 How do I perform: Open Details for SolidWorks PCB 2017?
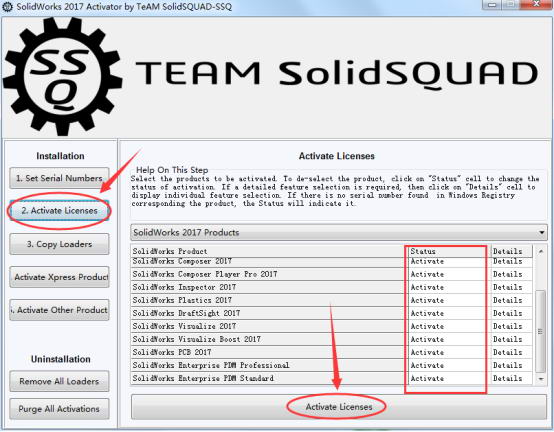tap(511, 353)
